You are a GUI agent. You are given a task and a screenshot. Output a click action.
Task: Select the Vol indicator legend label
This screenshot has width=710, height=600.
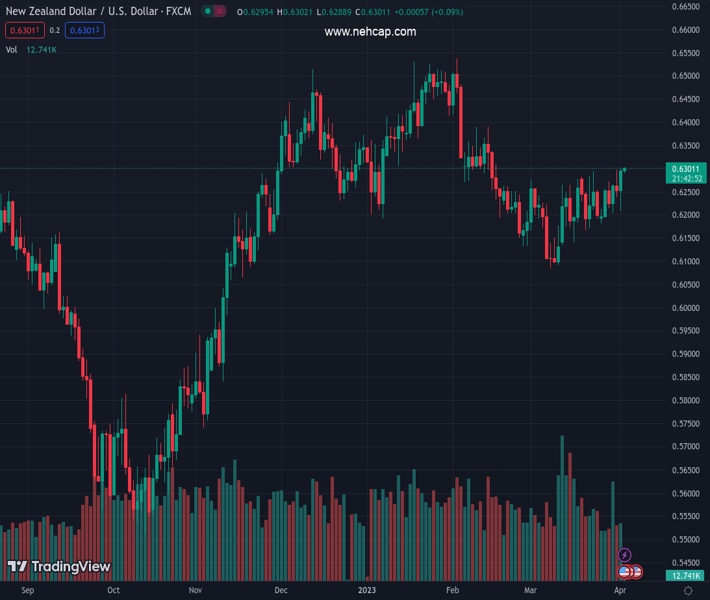coord(11,49)
